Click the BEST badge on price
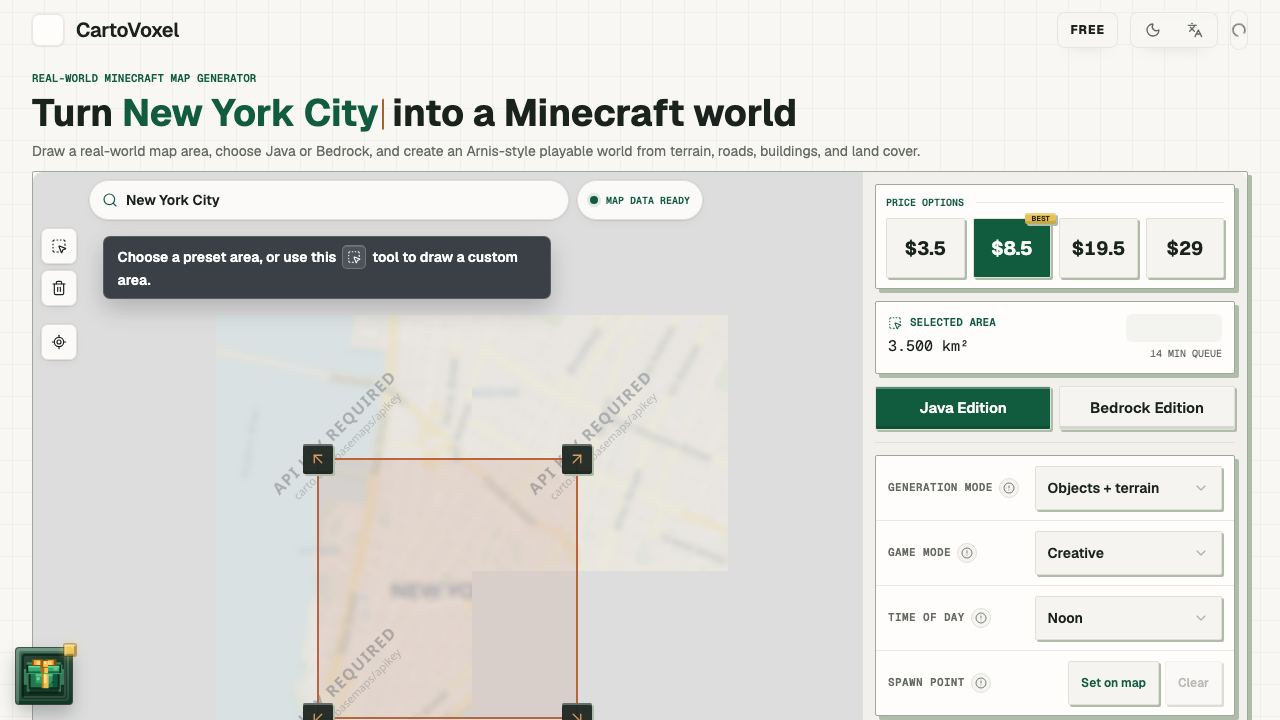Image resolution: width=1280 pixels, height=720 pixels. 1041,219
